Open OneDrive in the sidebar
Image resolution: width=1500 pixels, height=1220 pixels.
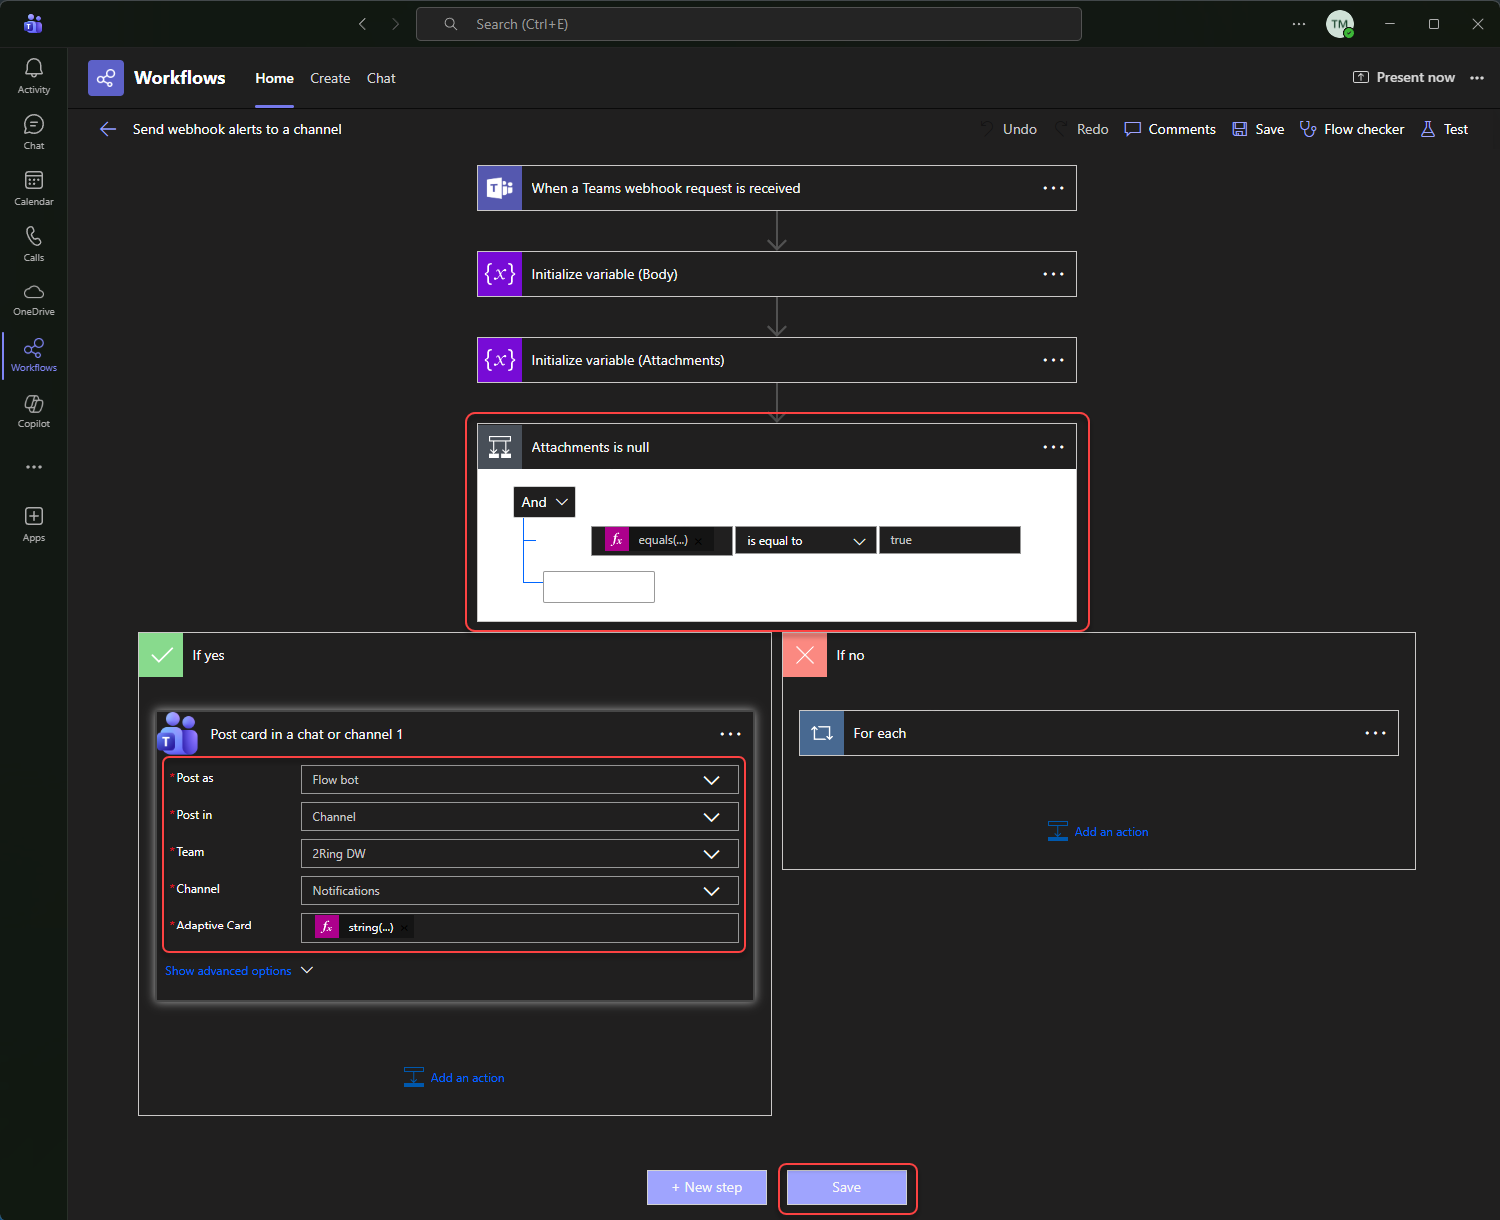point(33,300)
